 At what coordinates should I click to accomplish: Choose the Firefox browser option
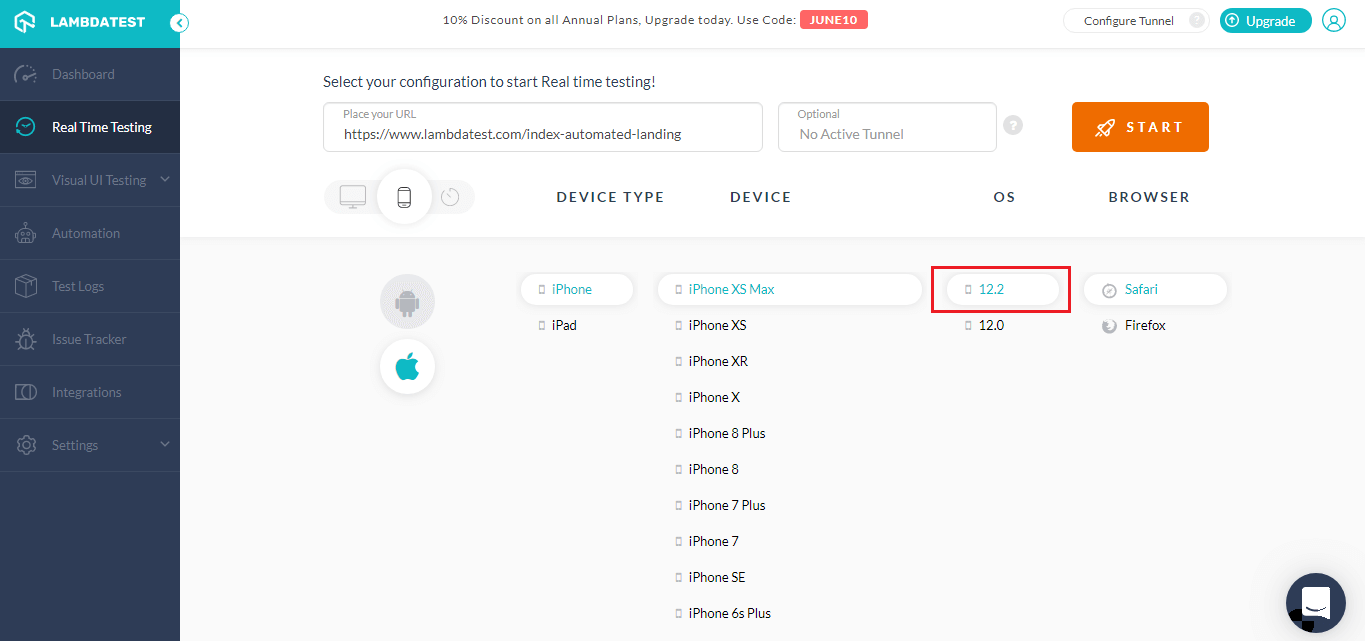click(x=1144, y=325)
